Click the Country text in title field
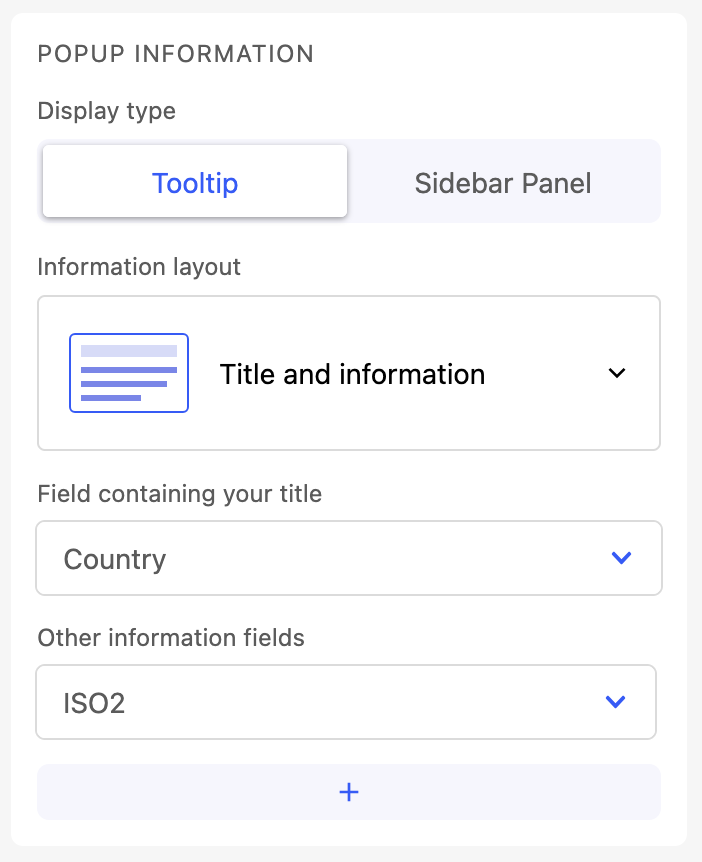Image resolution: width=702 pixels, height=862 pixels. tap(115, 559)
